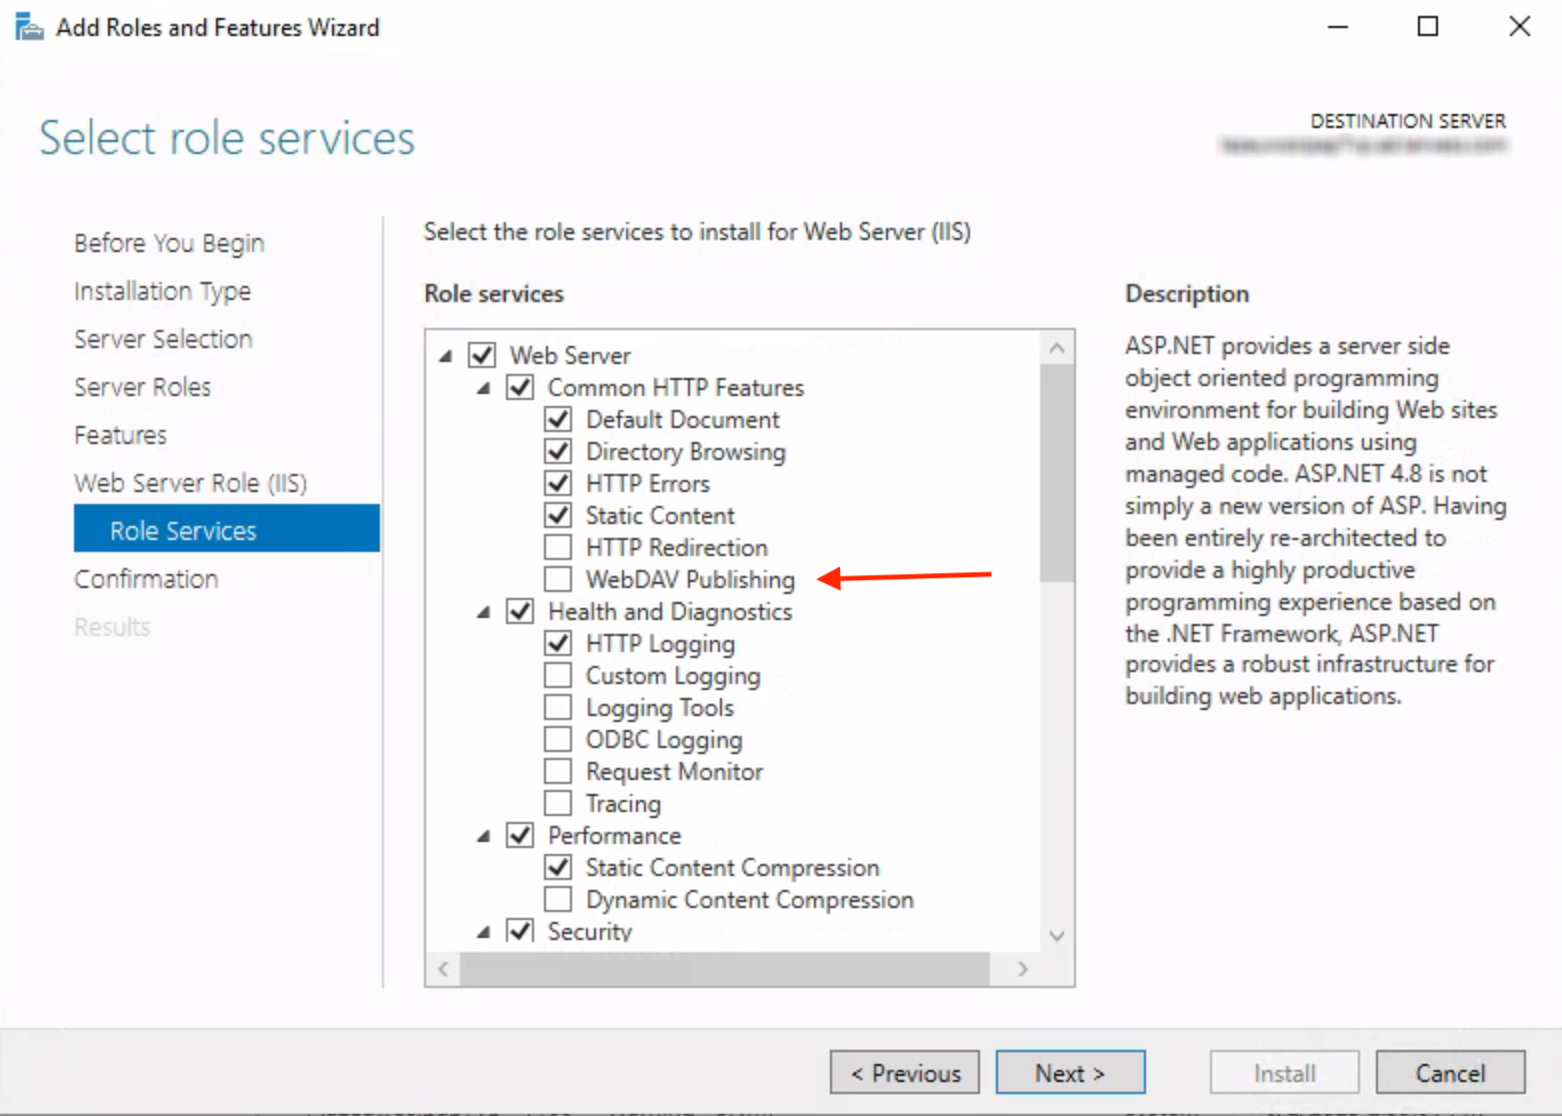The width and height of the screenshot is (1562, 1116).
Task: Enable ODBC Logging checkbox
Action: pos(558,739)
